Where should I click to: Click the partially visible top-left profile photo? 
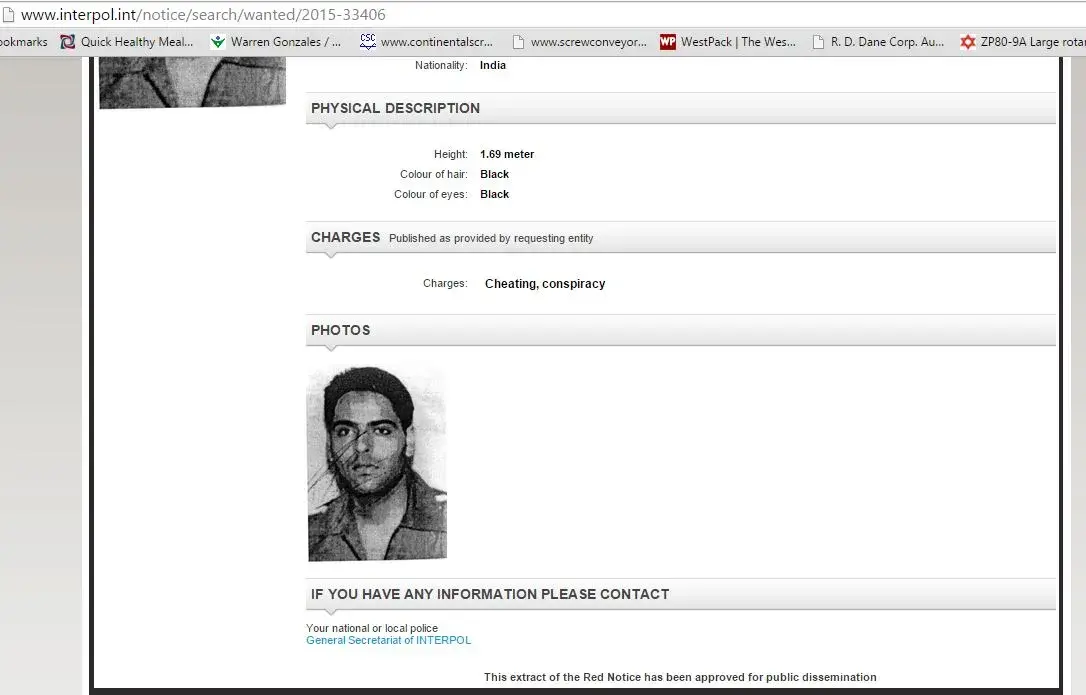193,82
